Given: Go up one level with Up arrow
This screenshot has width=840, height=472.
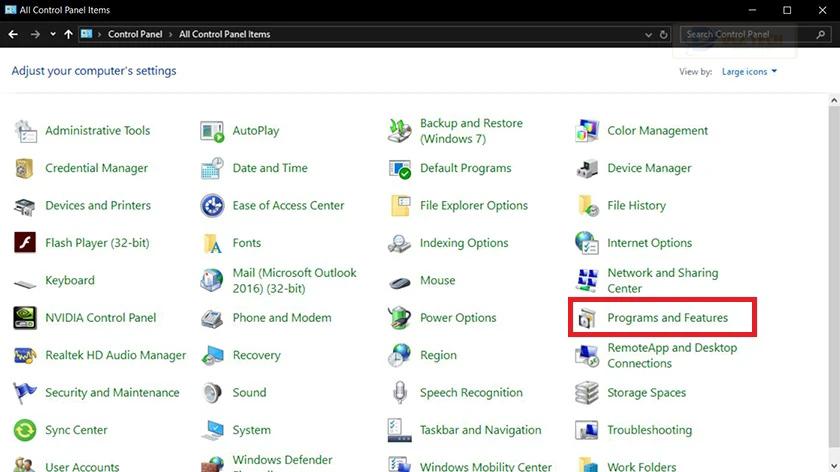Looking at the screenshot, I should (x=68, y=34).
